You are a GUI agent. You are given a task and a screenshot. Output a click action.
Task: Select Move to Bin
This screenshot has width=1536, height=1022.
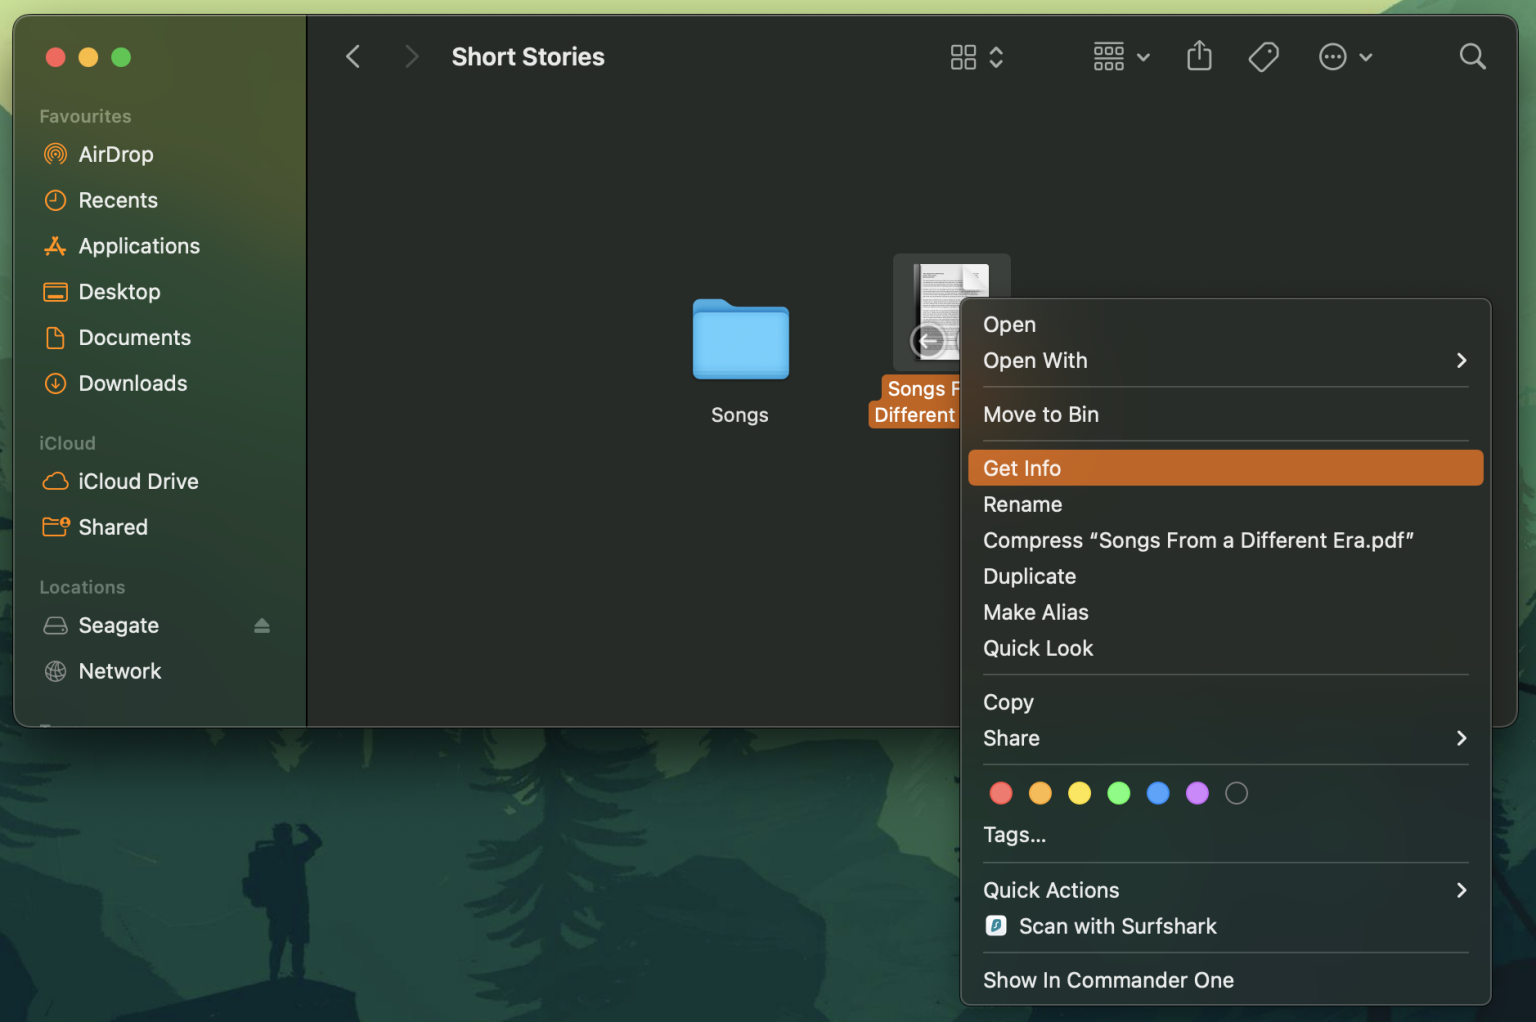1040,414
